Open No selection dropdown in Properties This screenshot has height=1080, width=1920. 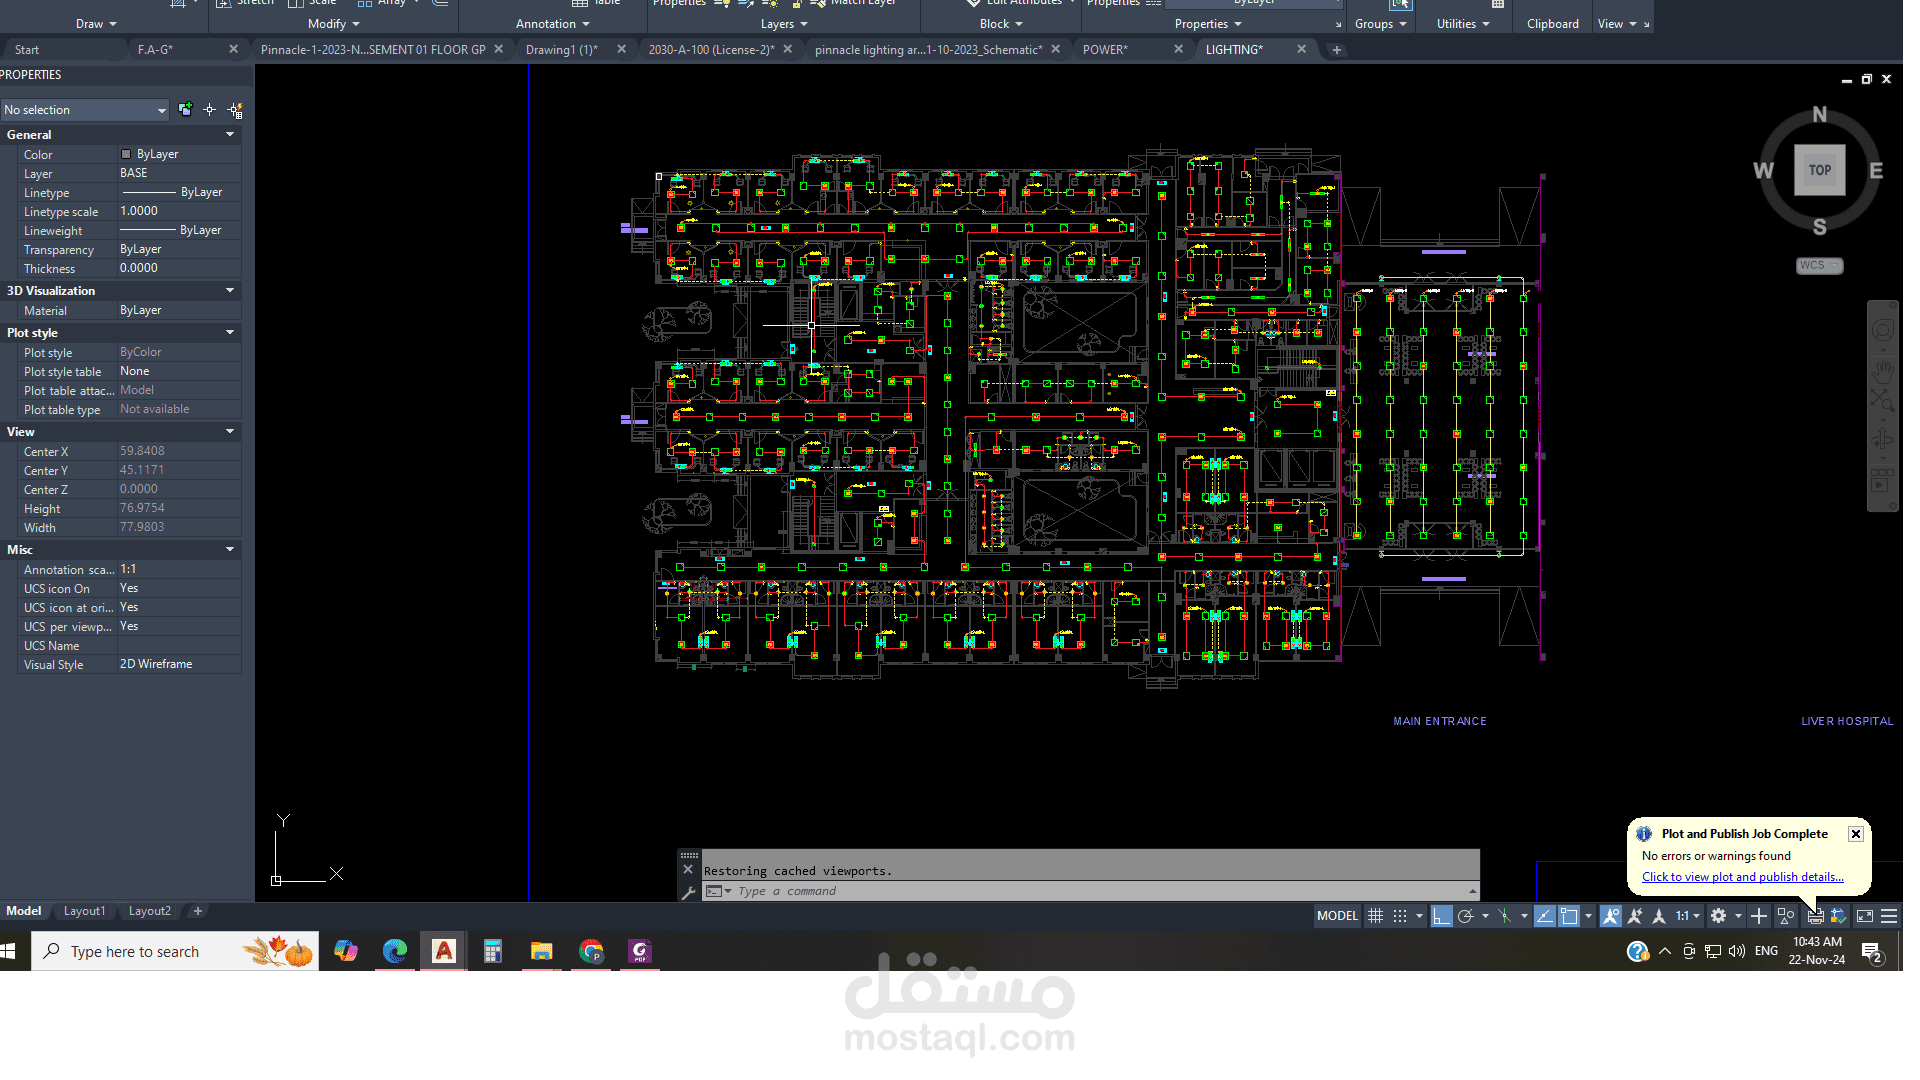click(84, 110)
